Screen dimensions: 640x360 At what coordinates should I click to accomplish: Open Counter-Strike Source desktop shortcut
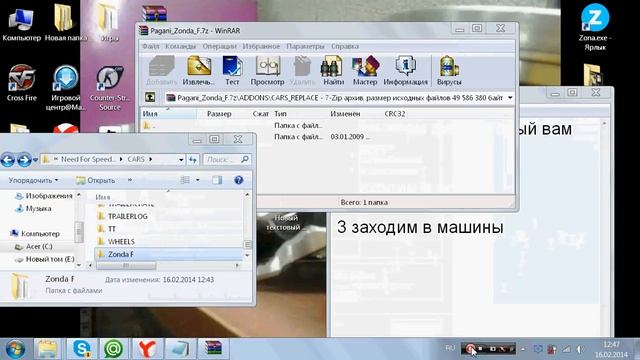tap(110, 89)
